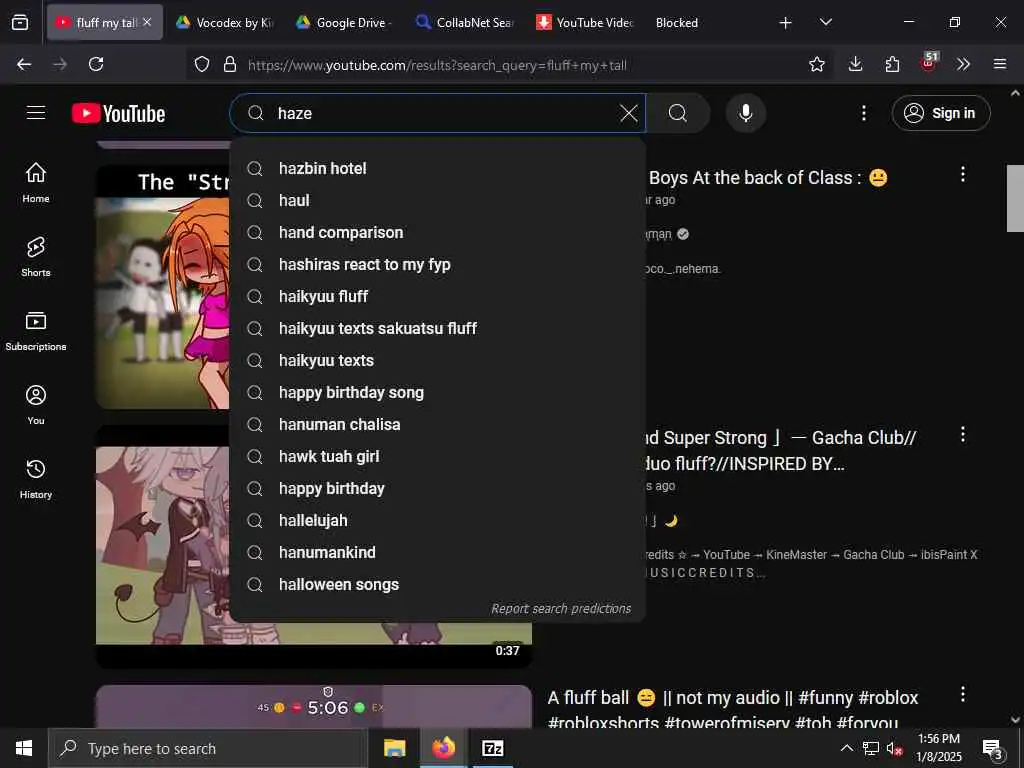Click the YouTube logo

pos(118,114)
